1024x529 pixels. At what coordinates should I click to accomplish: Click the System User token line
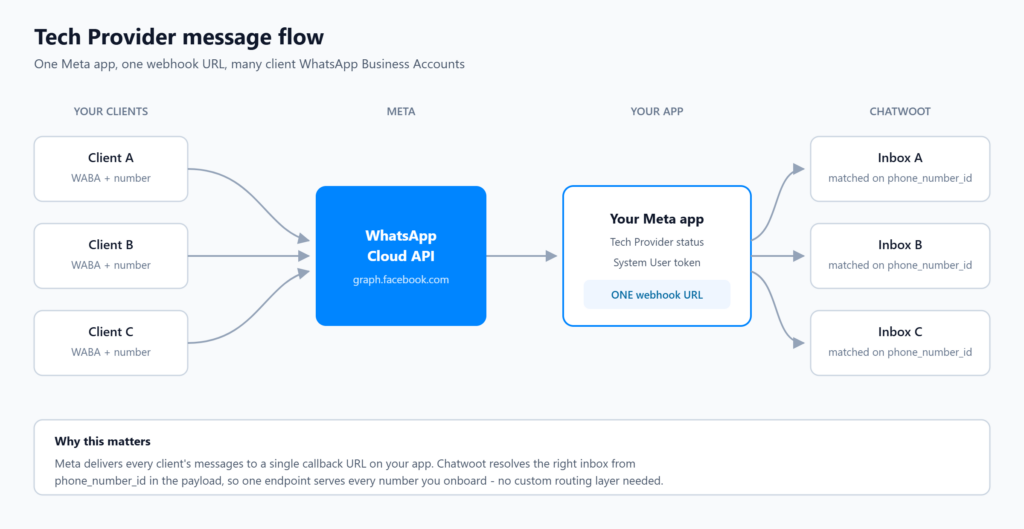click(x=657, y=263)
